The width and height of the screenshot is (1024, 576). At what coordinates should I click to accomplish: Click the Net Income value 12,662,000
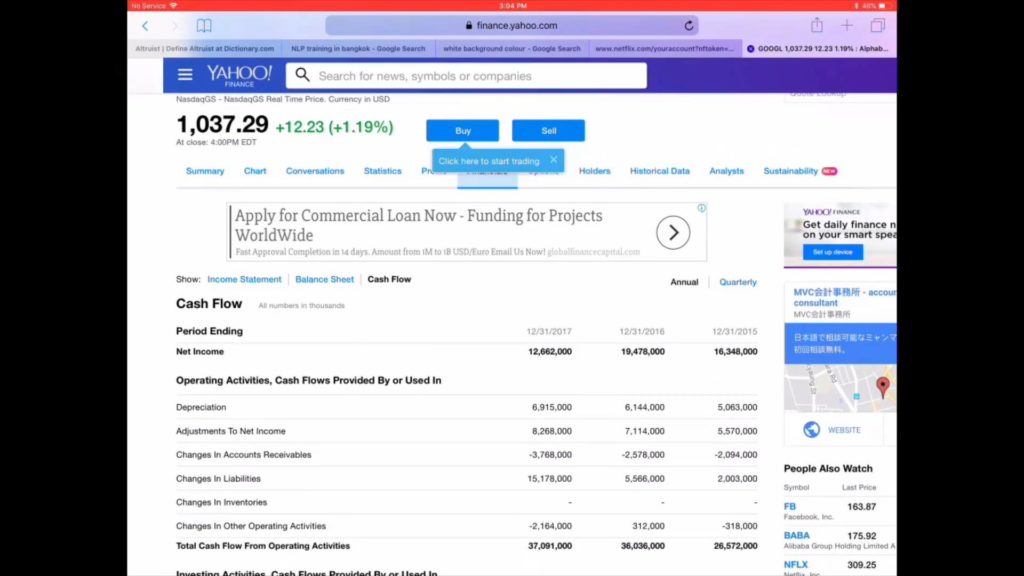coord(550,351)
